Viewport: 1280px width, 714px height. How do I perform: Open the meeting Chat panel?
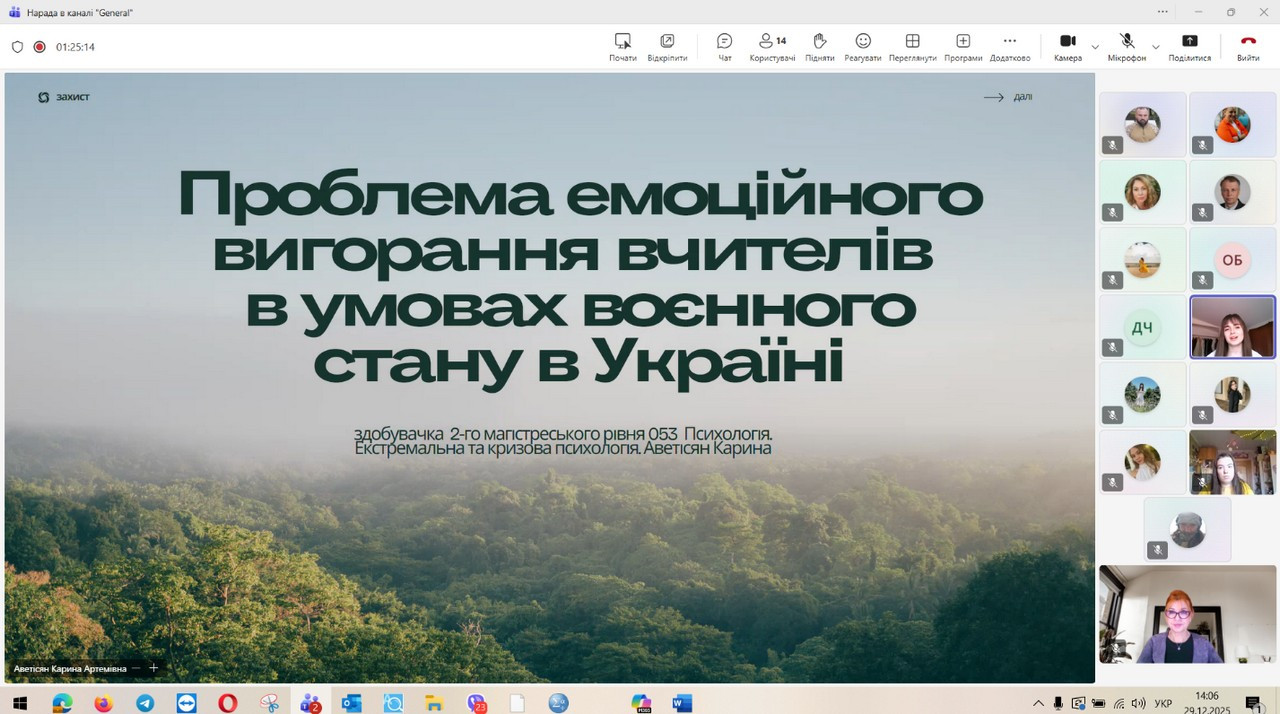724,46
